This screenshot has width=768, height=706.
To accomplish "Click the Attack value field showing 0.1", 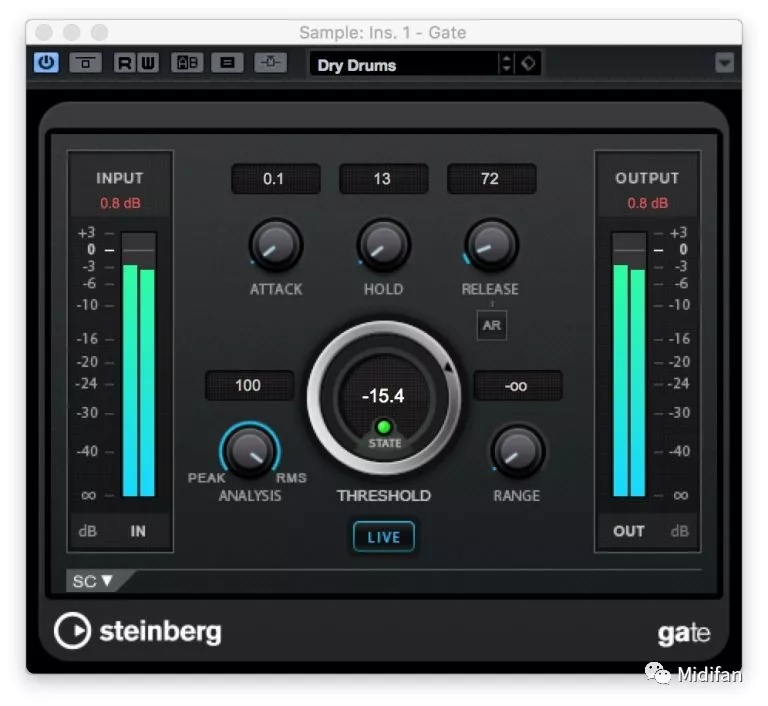I will pyautogui.click(x=275, y=179).
